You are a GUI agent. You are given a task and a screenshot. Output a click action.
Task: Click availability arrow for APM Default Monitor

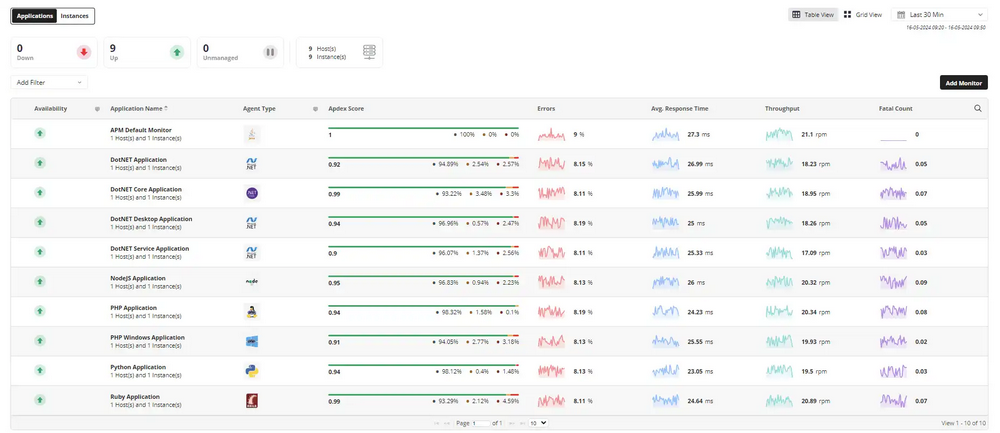40,133
